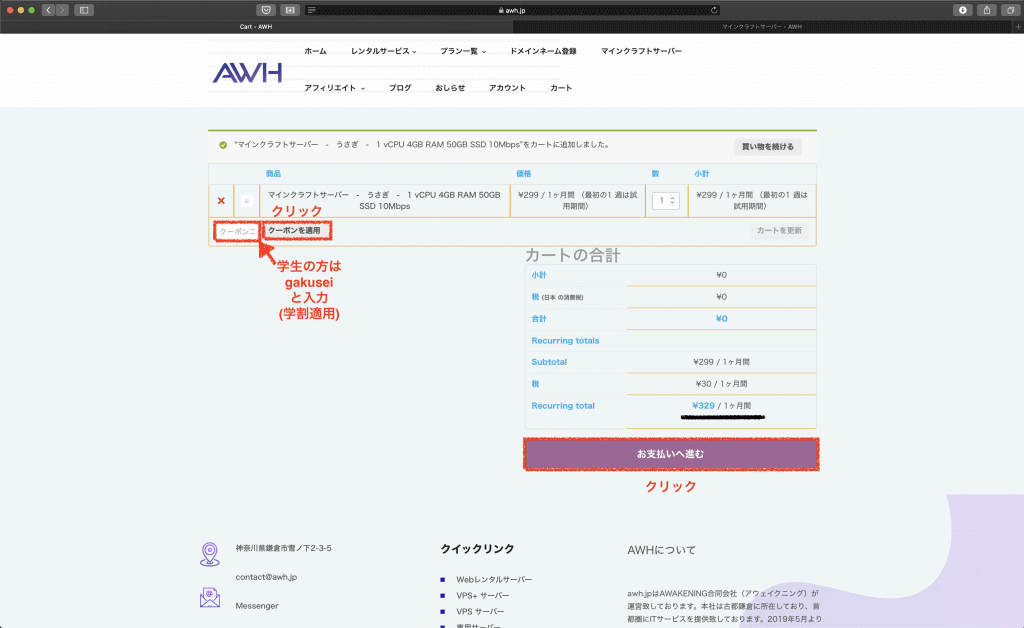Click the envelope contact icon
1024x628 pixels.
tap(210, 597)
